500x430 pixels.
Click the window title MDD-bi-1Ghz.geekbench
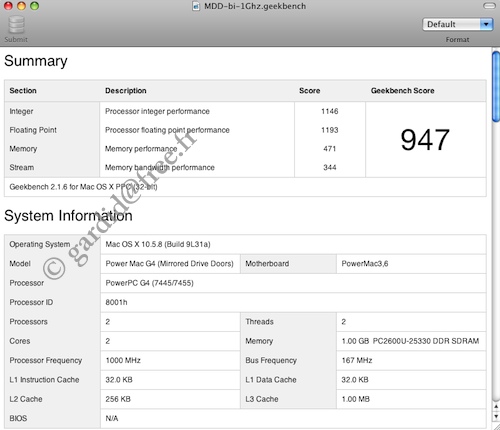(255, 6)
